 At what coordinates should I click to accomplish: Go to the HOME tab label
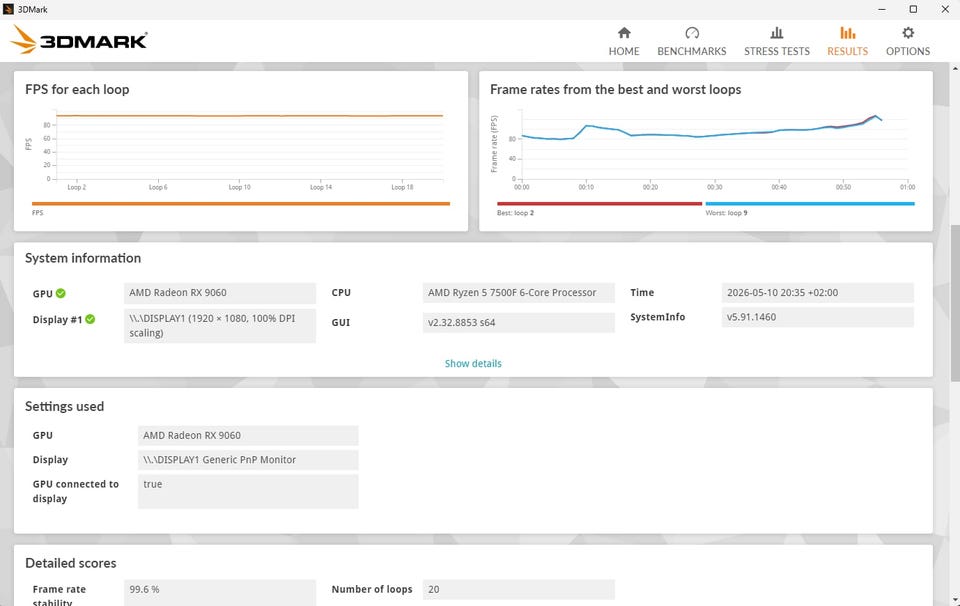(624, 51)
